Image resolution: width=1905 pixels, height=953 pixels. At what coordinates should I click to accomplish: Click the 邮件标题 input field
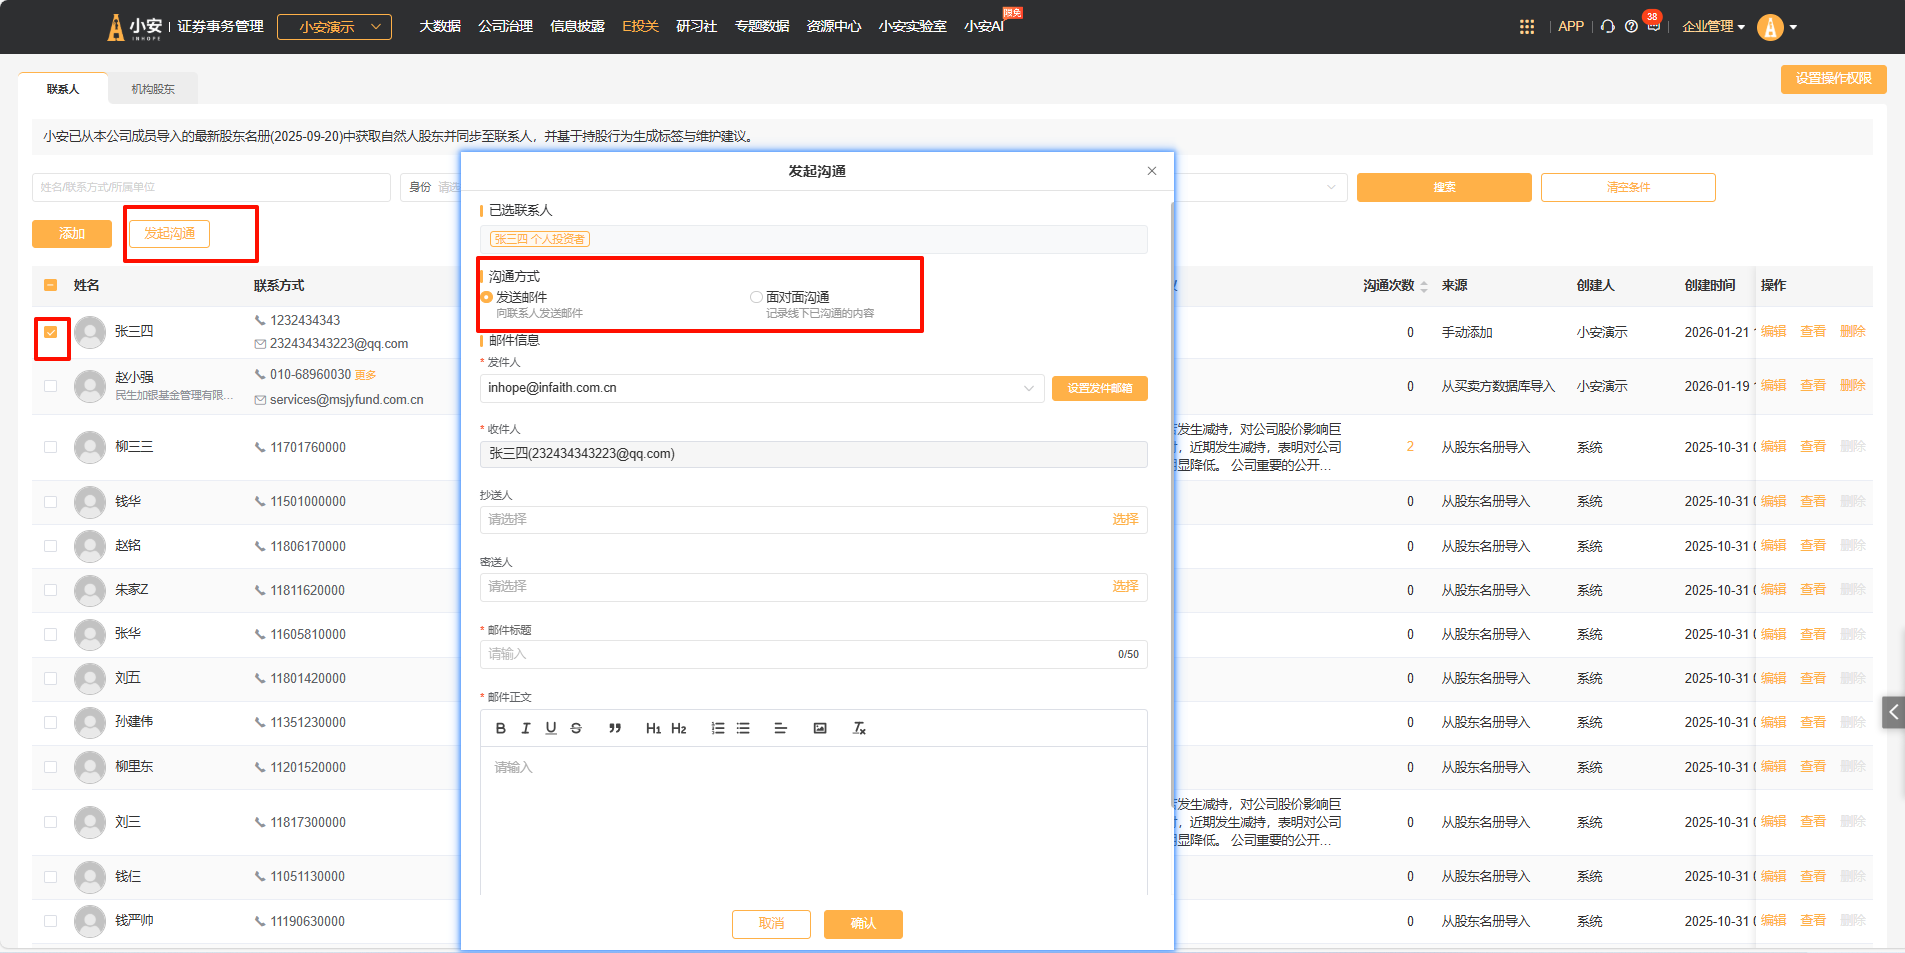click(813, 654)
